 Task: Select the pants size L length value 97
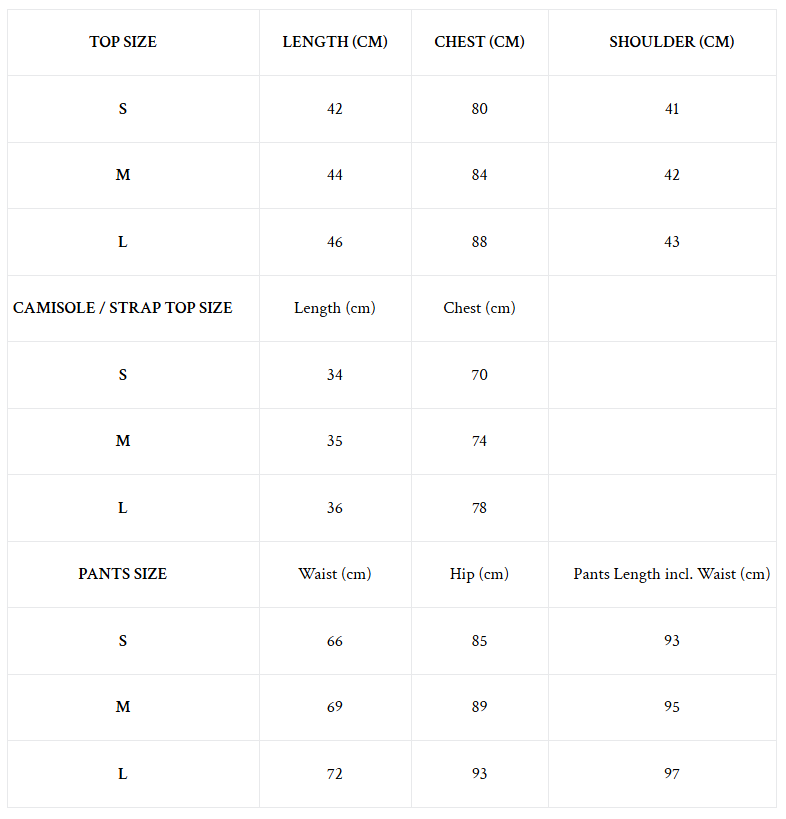click(671, 774)
